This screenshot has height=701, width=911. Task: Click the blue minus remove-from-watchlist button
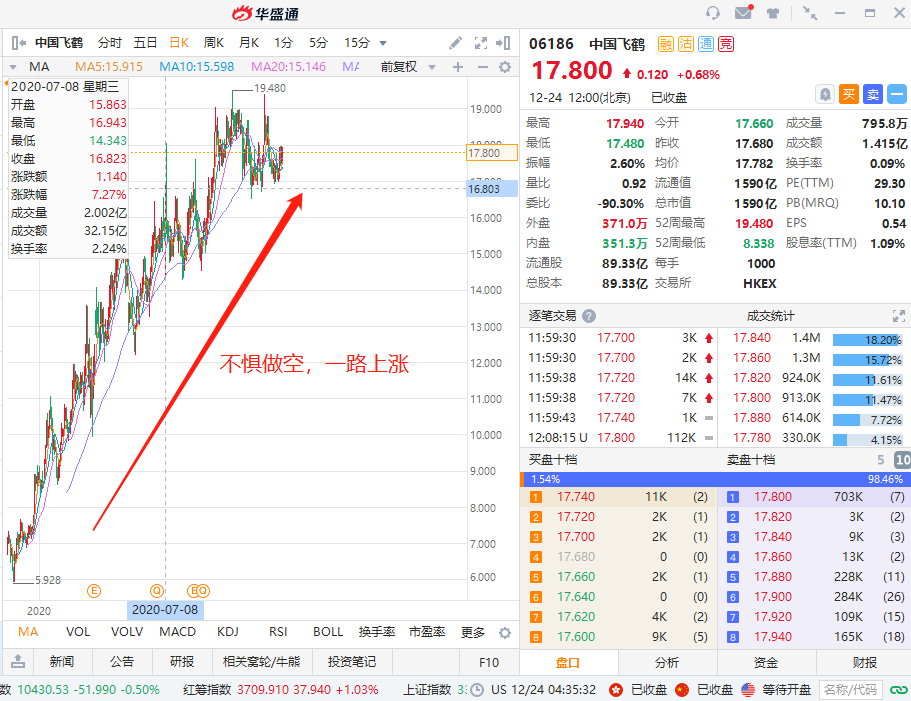897,94
